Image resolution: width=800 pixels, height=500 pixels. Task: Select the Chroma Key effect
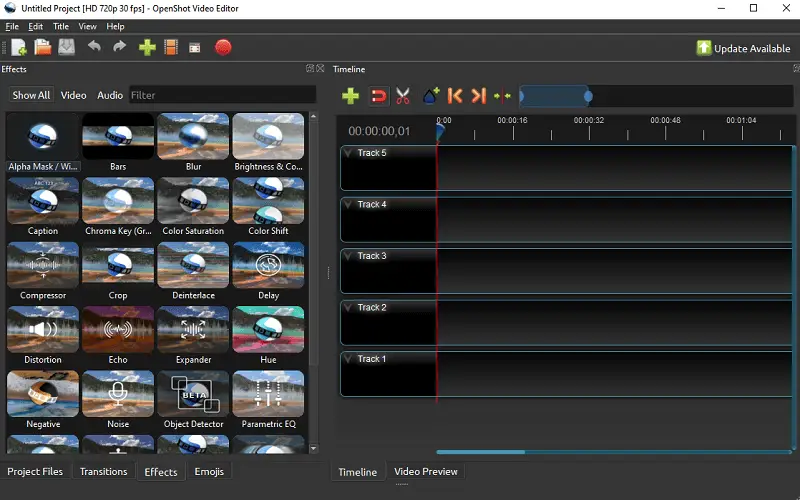[x=118, y=207]
